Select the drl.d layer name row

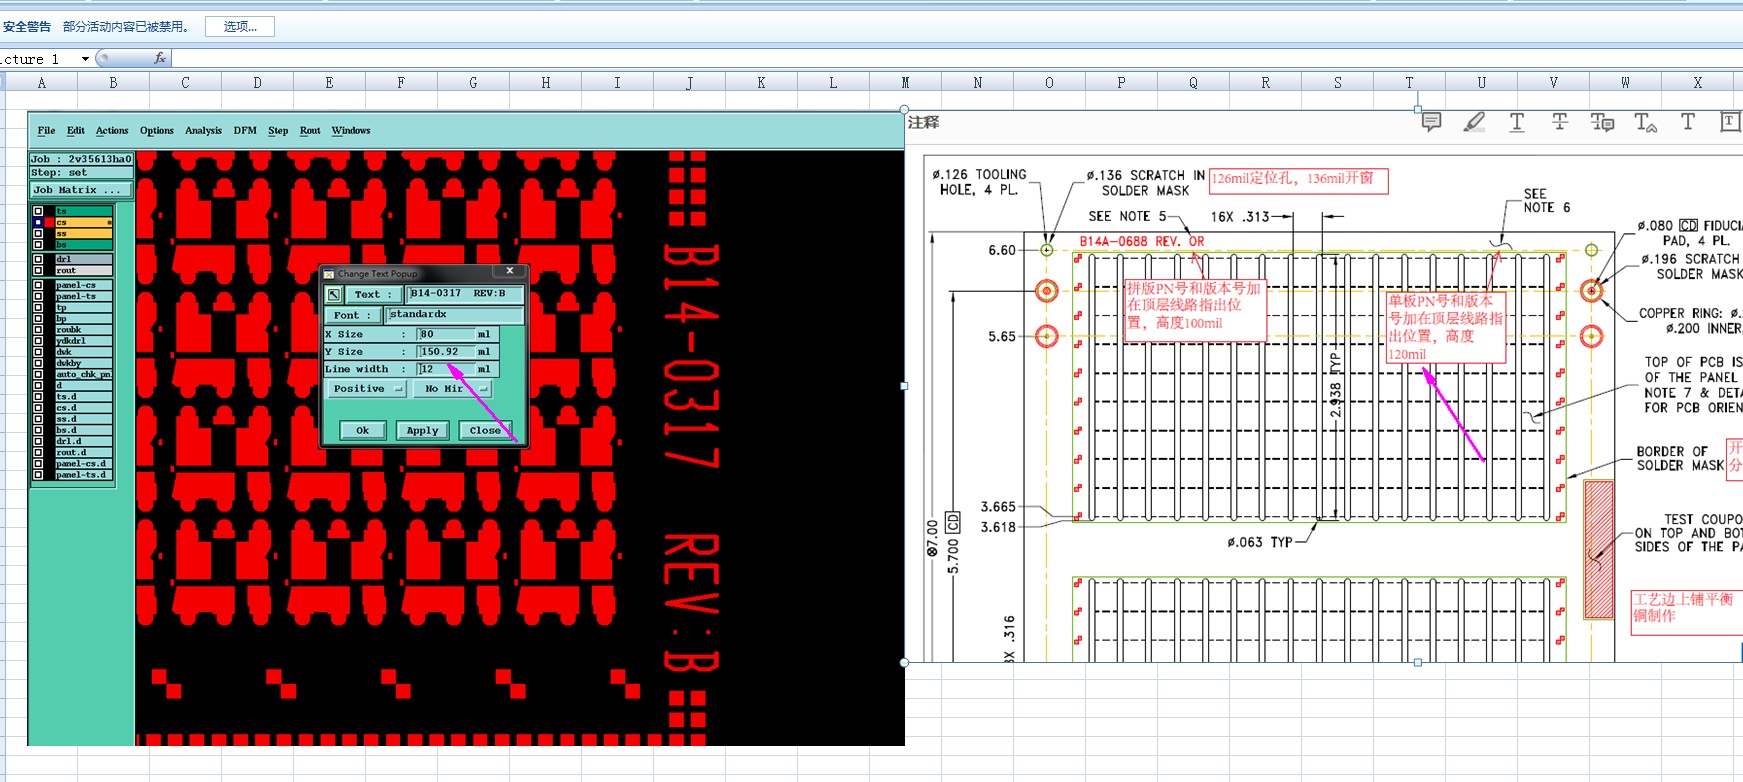tap(83, 441)
